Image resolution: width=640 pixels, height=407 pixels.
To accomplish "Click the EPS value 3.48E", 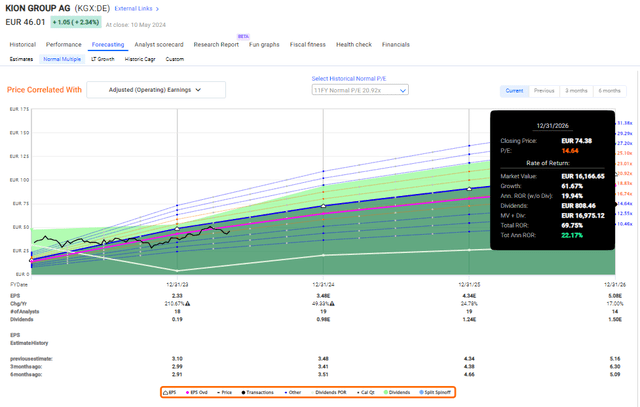I will coord(323,296).
